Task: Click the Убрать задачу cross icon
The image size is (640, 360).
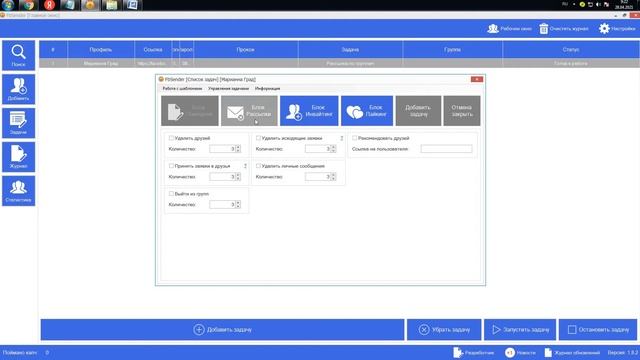Action: tap(424, 329)
